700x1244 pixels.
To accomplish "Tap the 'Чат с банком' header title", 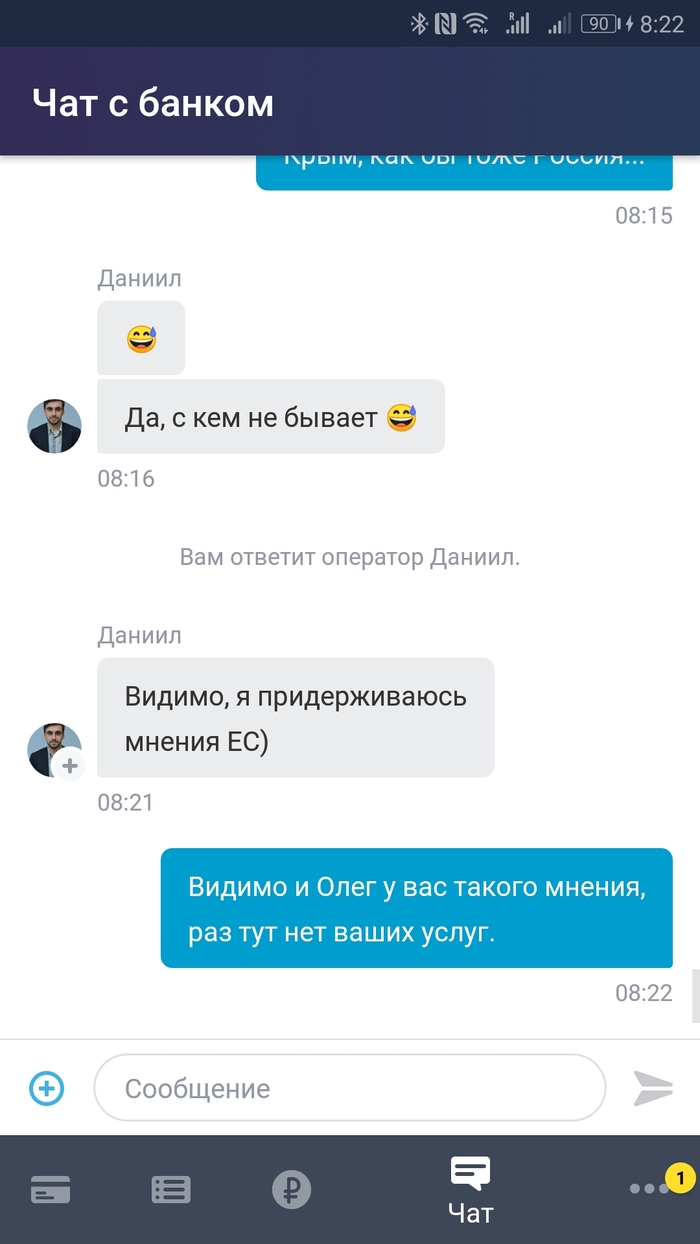I will point(152,102).
